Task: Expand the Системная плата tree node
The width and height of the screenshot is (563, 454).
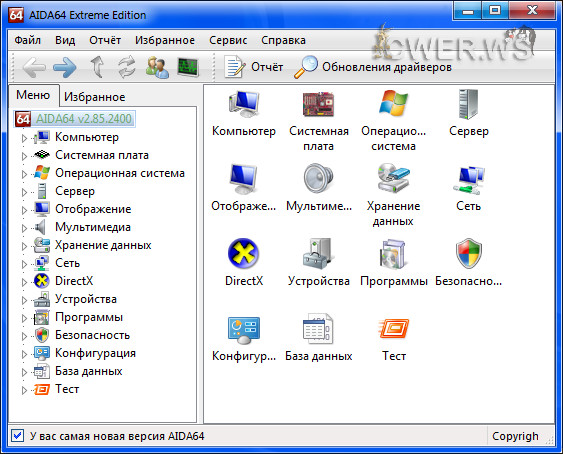Action: point(24,156)
